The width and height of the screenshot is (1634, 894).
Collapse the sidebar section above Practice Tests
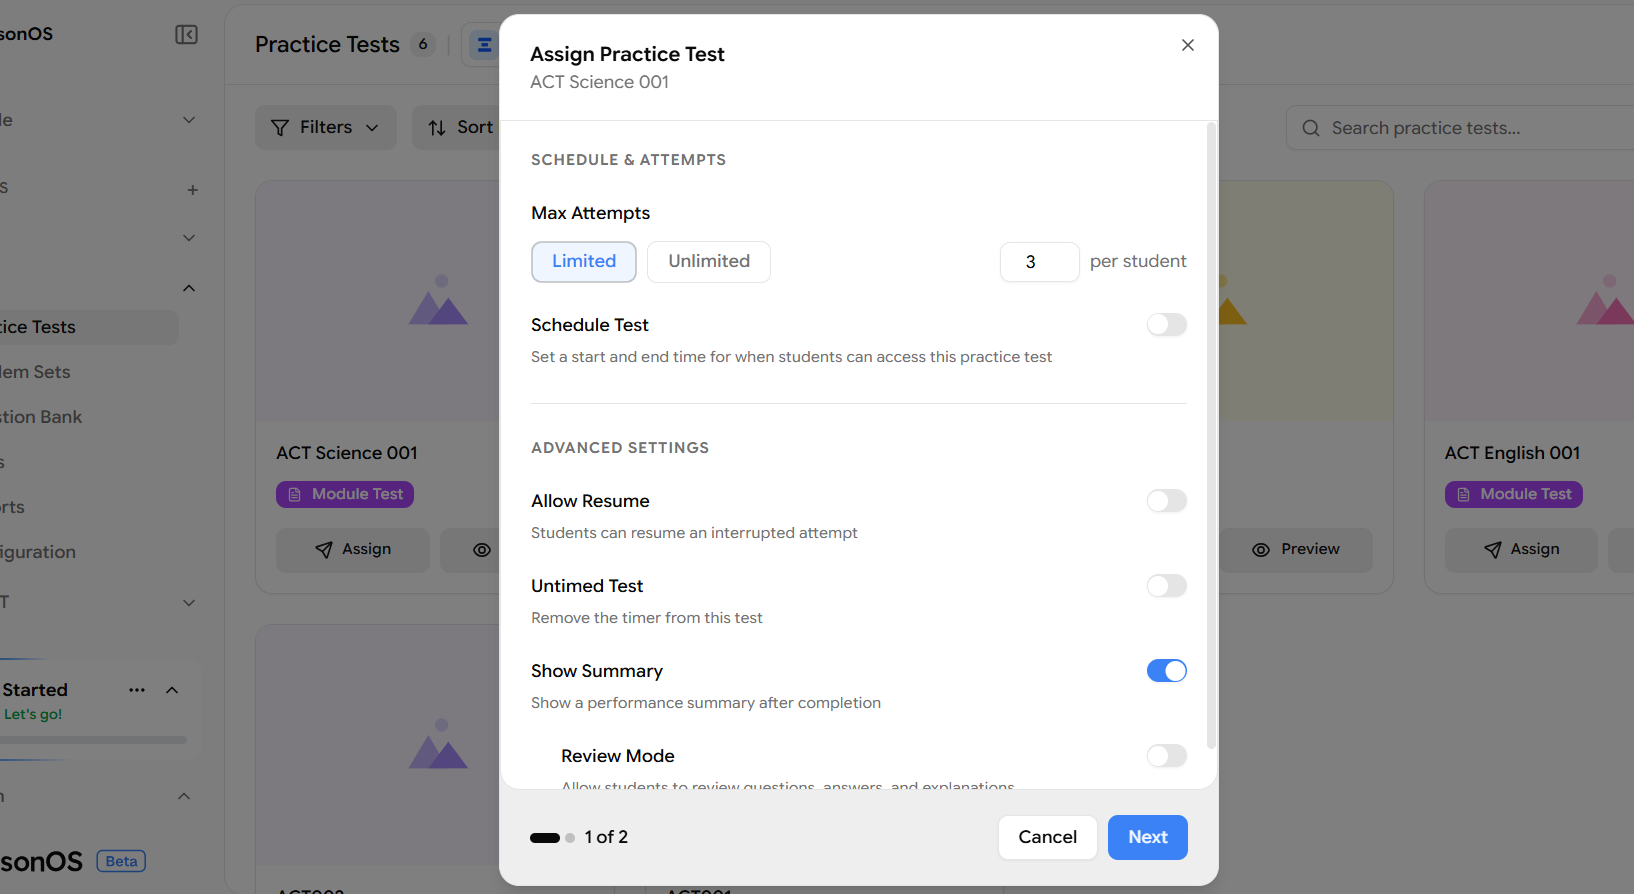click(189, 289)
